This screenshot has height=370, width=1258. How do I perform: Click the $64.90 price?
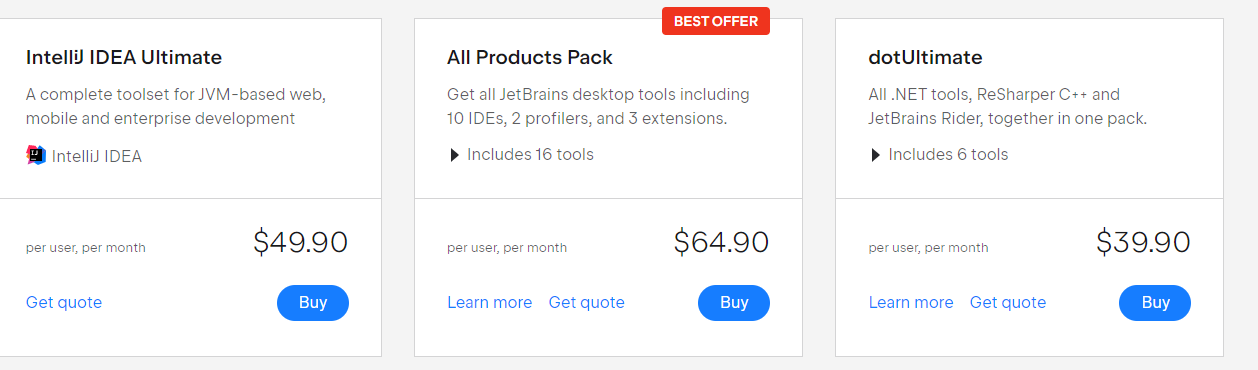[721, 242]
